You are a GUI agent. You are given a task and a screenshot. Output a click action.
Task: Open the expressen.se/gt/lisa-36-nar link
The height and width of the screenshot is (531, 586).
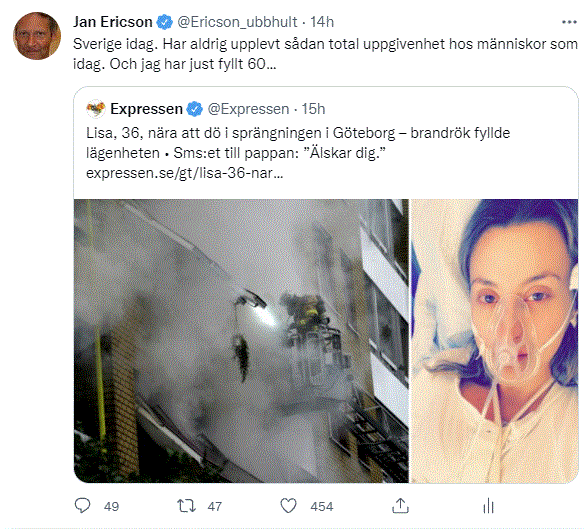(x=185, y=173)
